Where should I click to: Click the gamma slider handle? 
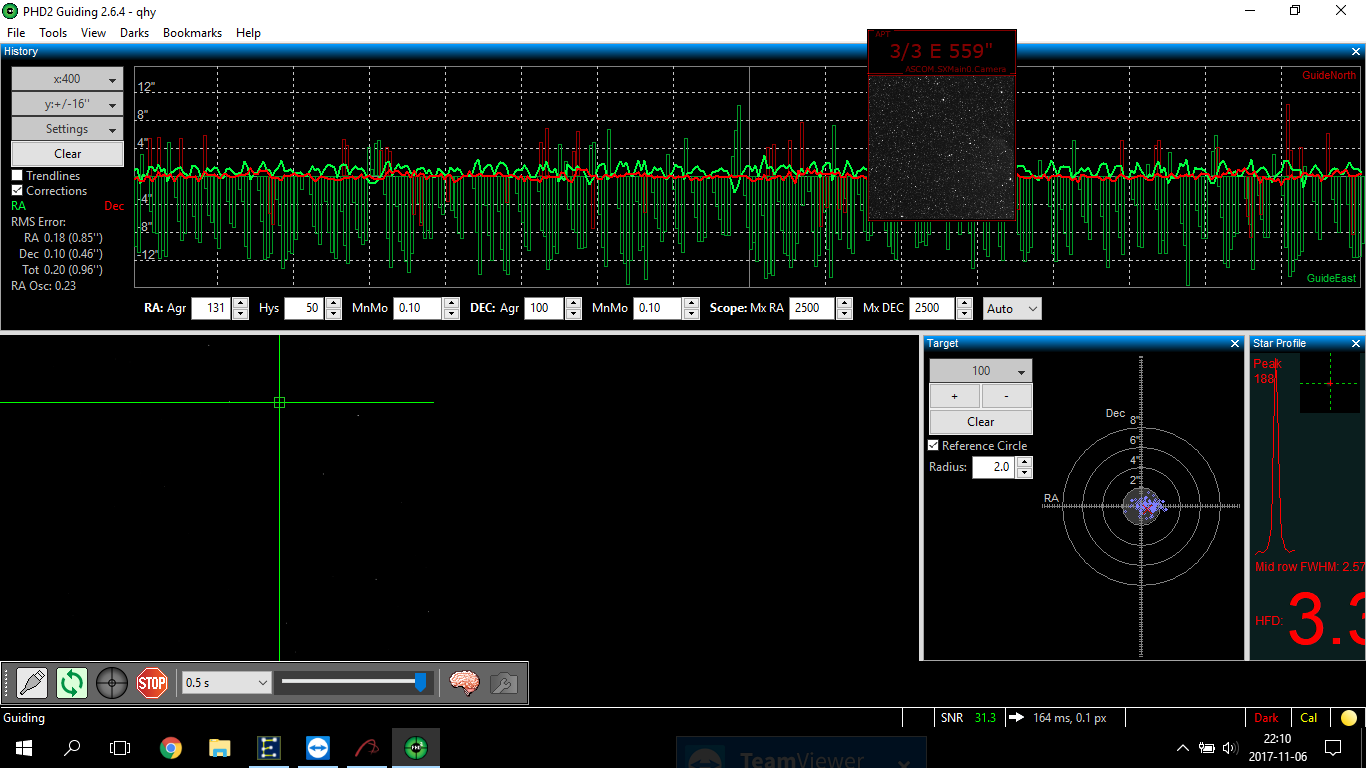point(420,682)
